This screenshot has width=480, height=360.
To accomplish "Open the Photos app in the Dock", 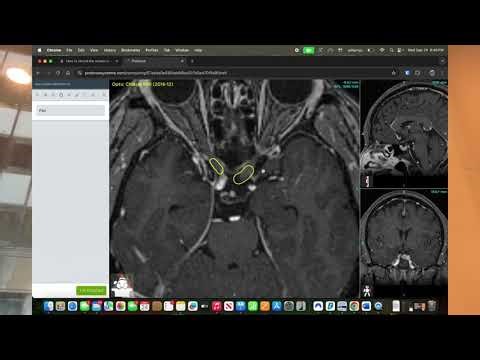I will tap(121, 306).
